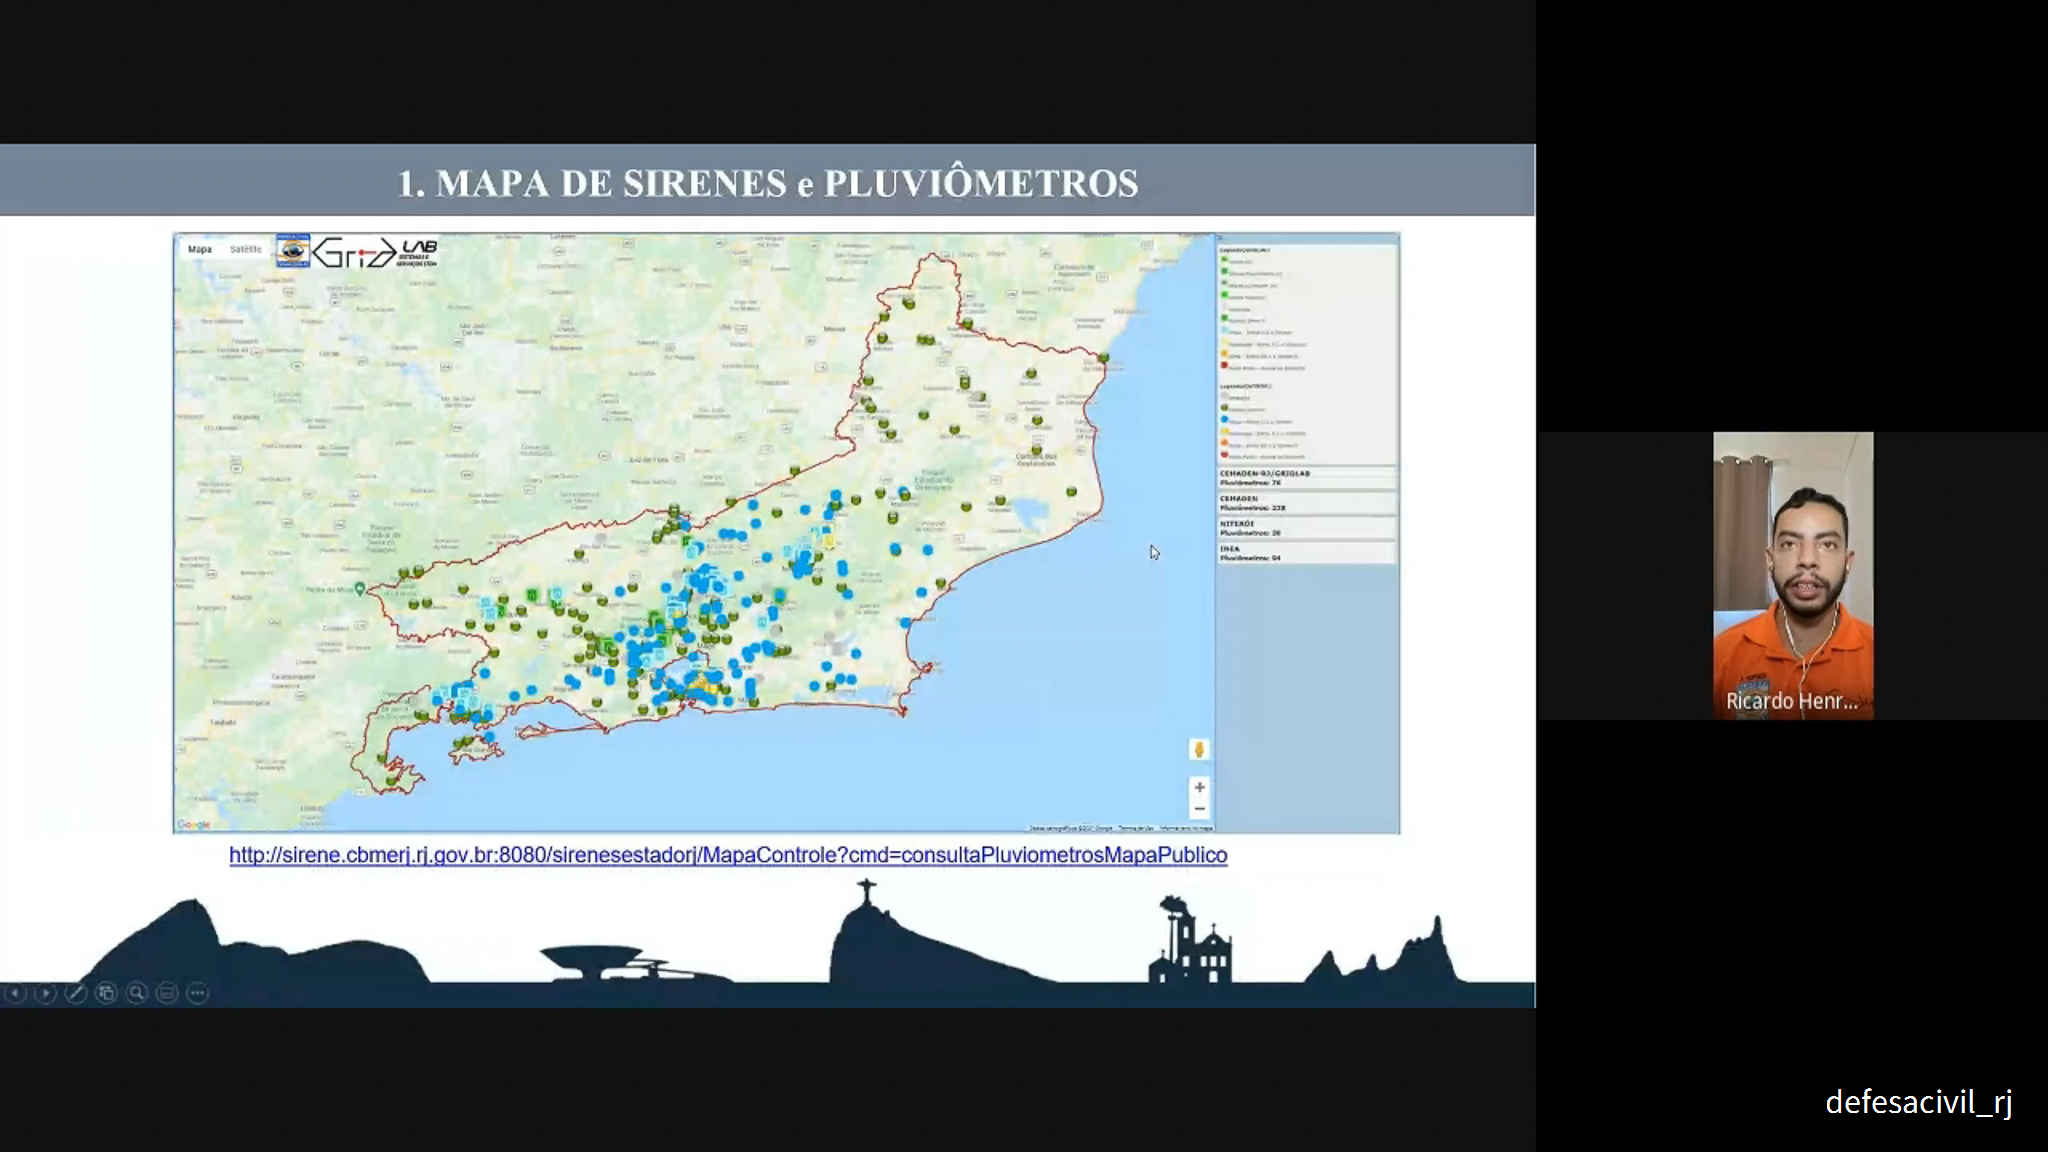
Task: Advance to next slide with forward arrow
Action: point(45,993)
